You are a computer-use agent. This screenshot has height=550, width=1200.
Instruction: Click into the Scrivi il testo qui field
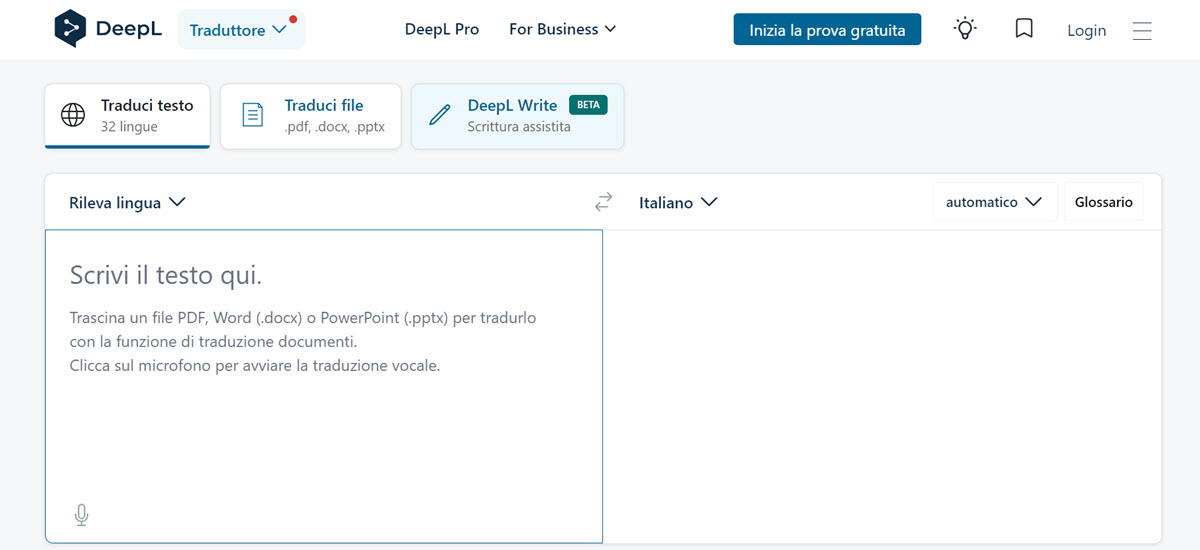pyautogui.click(x=324, y=386)
